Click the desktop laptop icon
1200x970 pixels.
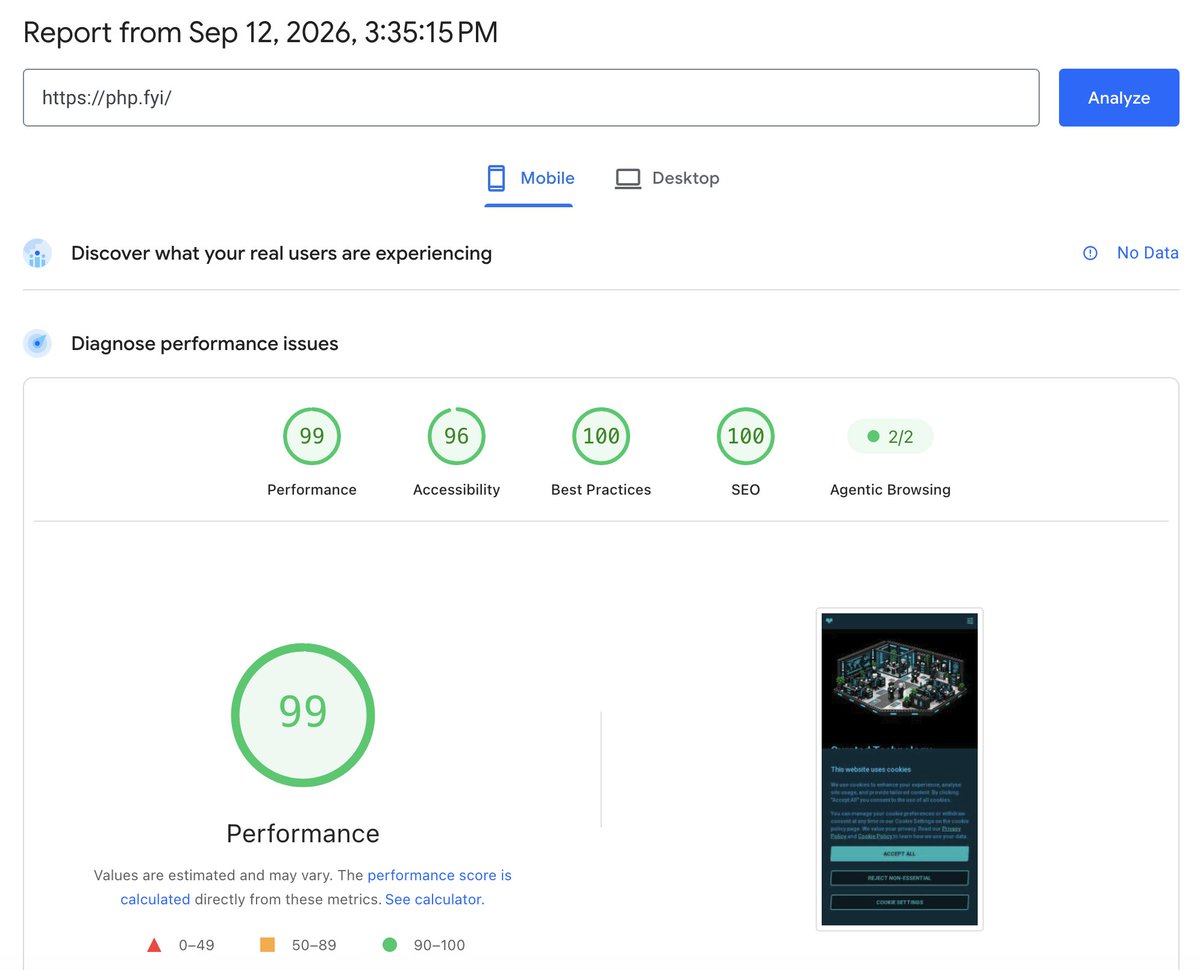coord(628,178)
